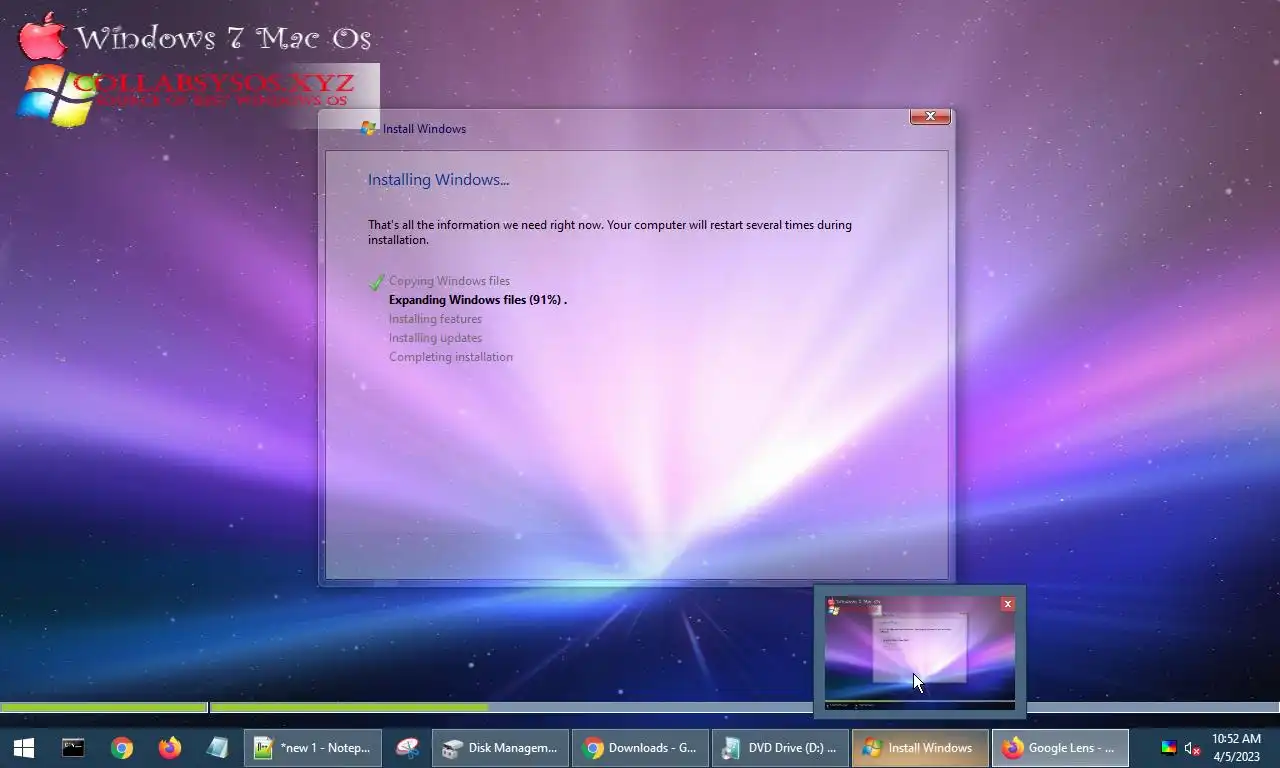Open the Snipping Tool taskbar icon

[x=407, y=748]
